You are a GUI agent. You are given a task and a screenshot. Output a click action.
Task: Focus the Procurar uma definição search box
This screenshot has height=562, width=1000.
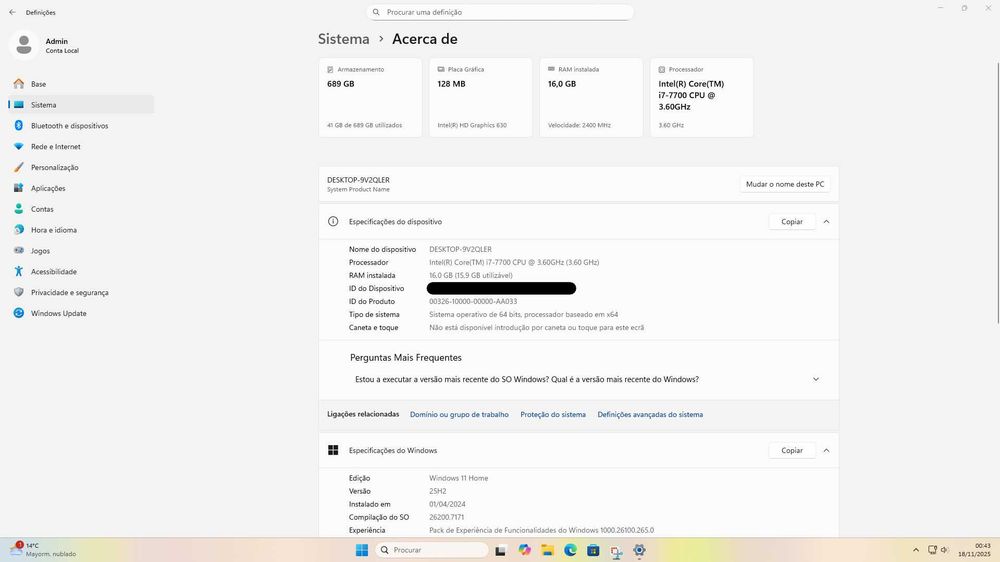[500, 12]
